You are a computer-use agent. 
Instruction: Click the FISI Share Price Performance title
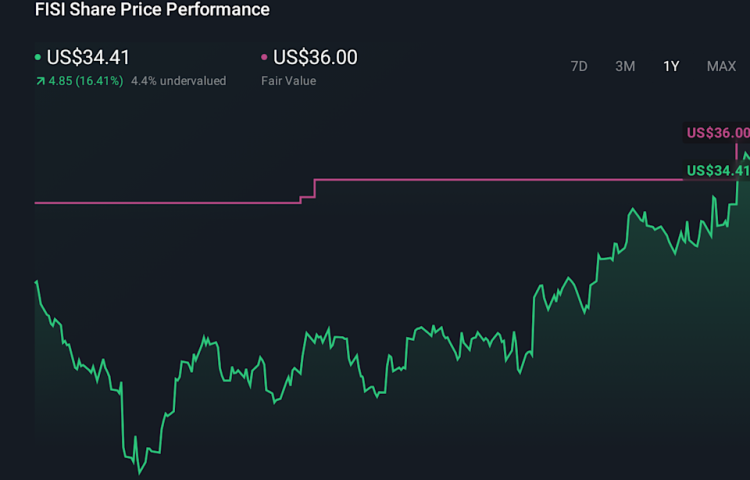(x=152, y=10)
